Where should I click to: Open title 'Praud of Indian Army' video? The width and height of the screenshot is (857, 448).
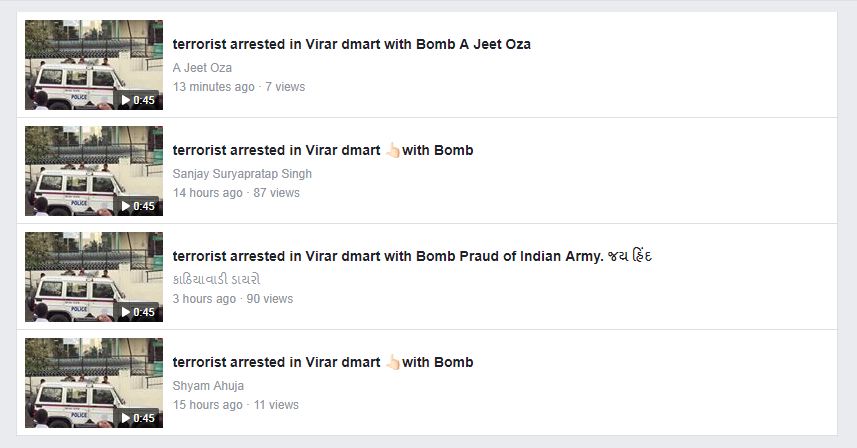(x=412, y=256)
